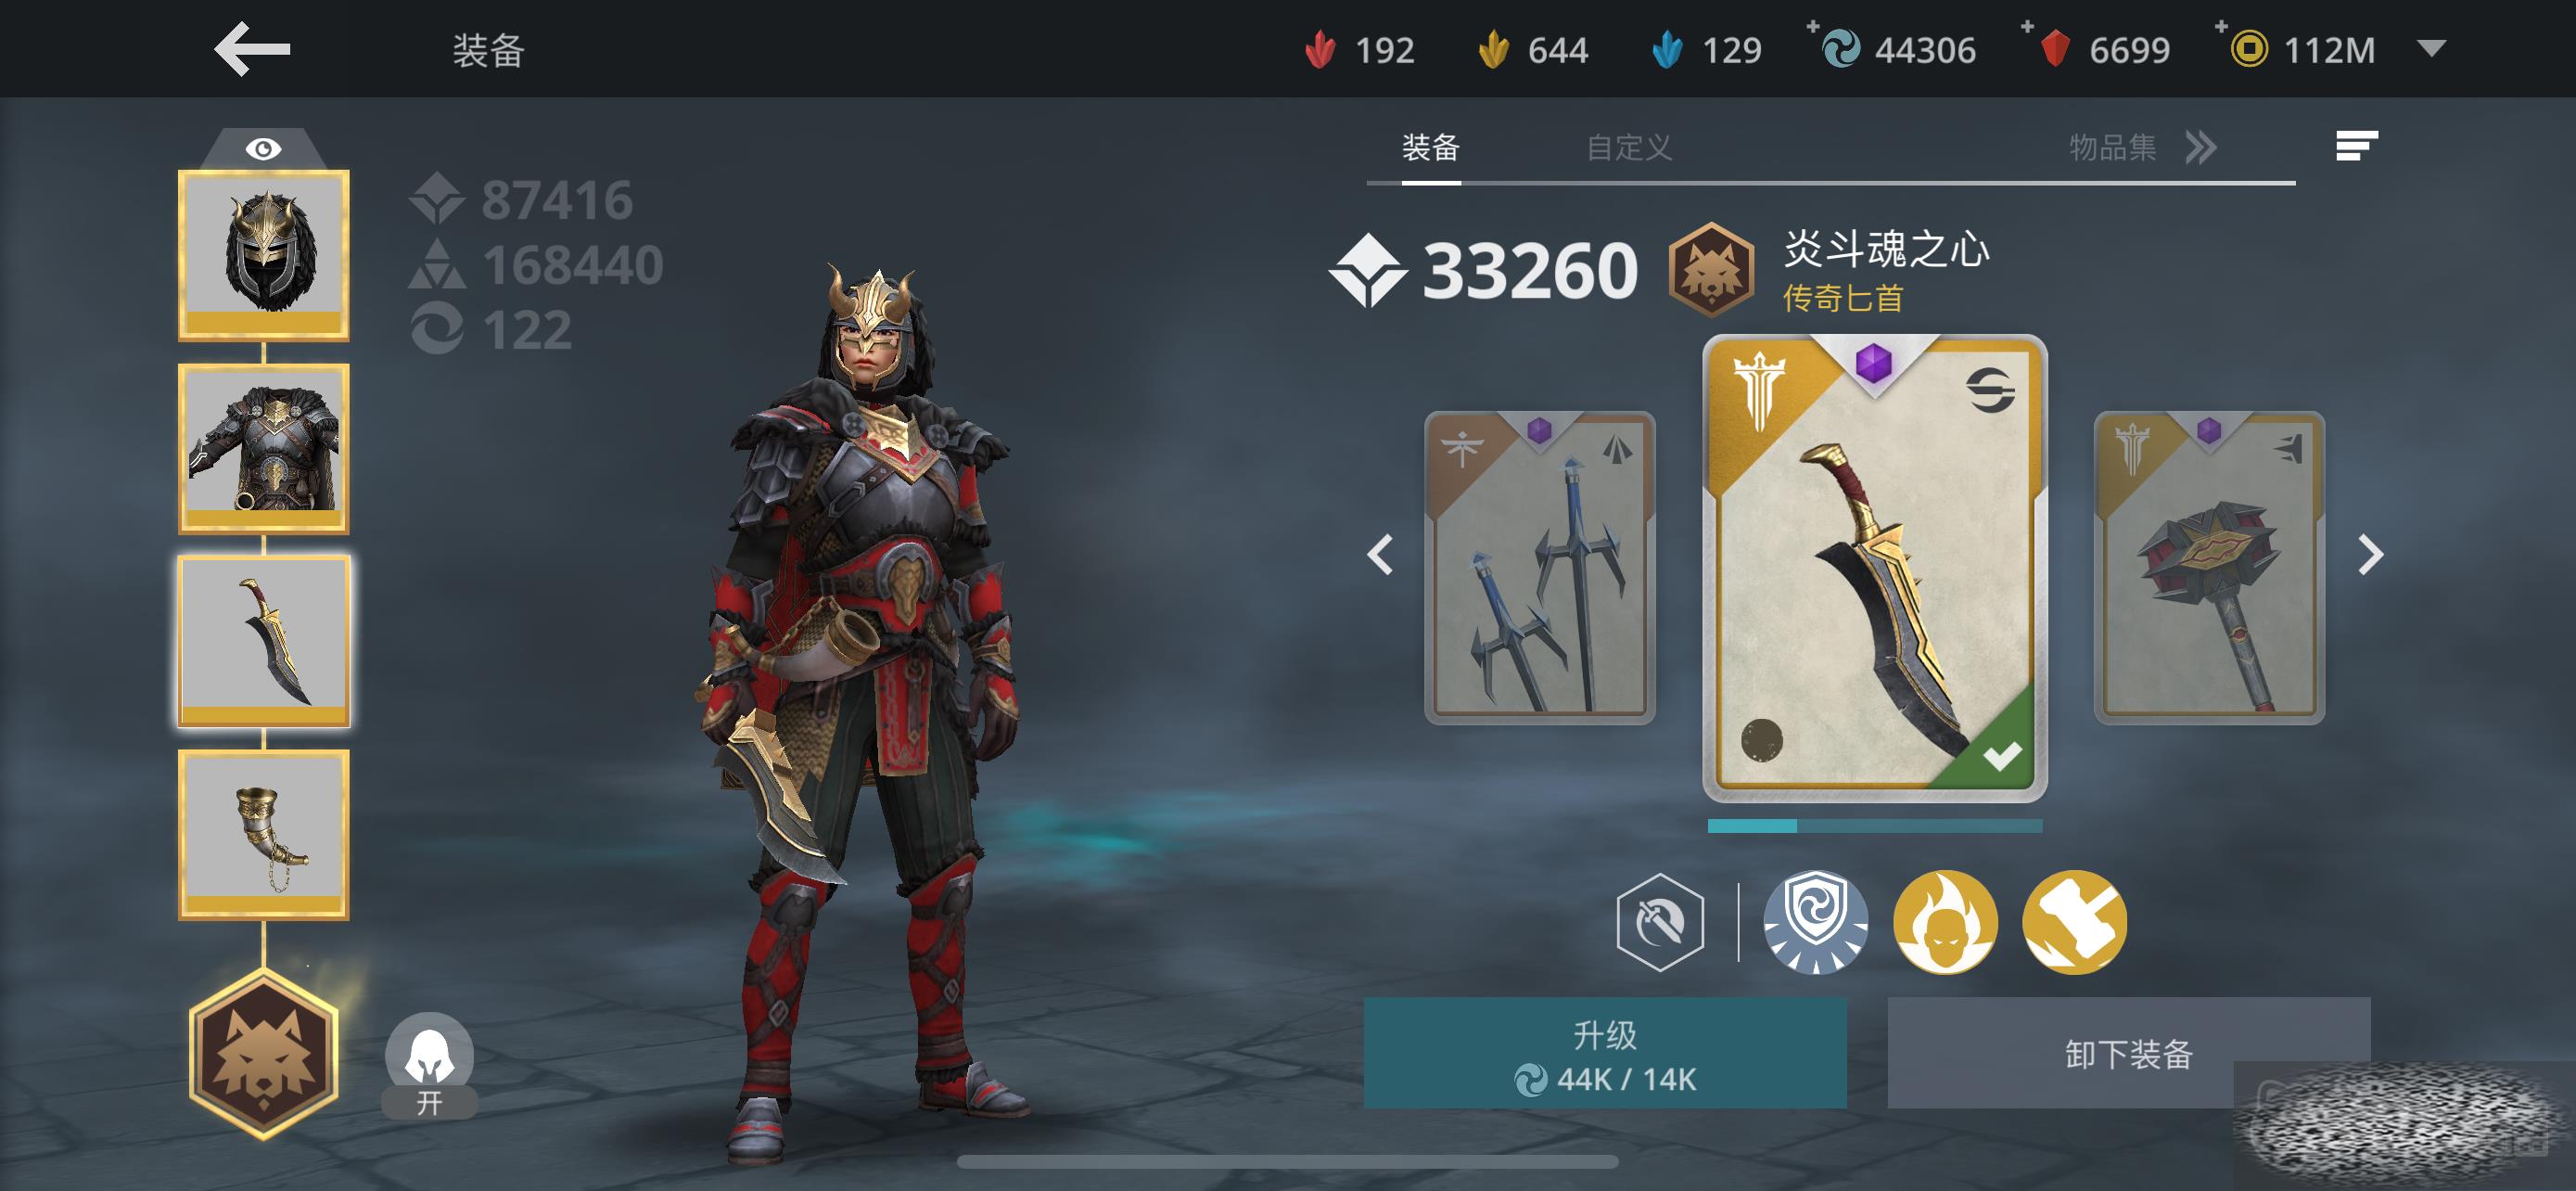Show previous weapon with left chevron
The height and width of the screenshot is (1191, 2576).
point(1381,554)
